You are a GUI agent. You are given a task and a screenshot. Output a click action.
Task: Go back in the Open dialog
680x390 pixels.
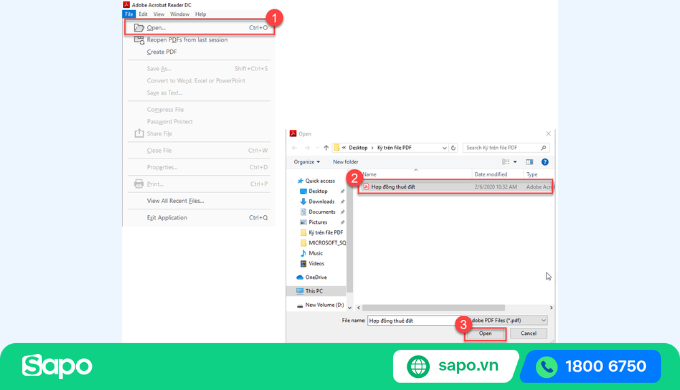(x=294, y=148)
